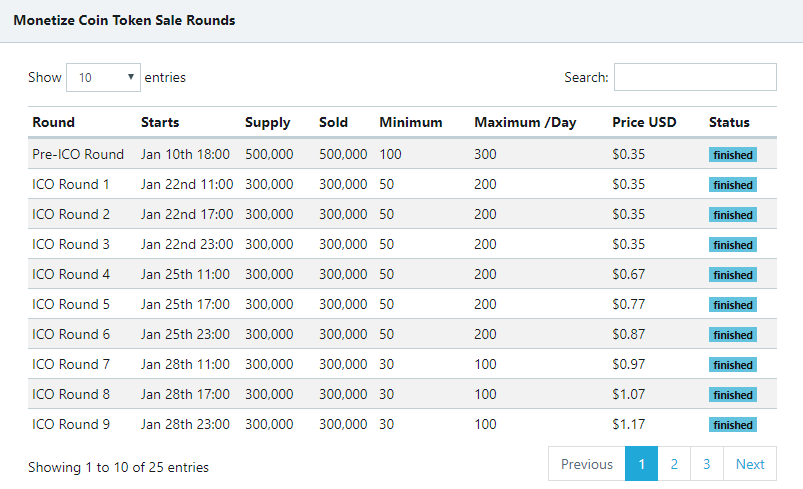Image resolution: width=803 pixels, height=489 pixels.
Task: Go to the Next page
Action: pyautogui.click(x=750, y=464)
